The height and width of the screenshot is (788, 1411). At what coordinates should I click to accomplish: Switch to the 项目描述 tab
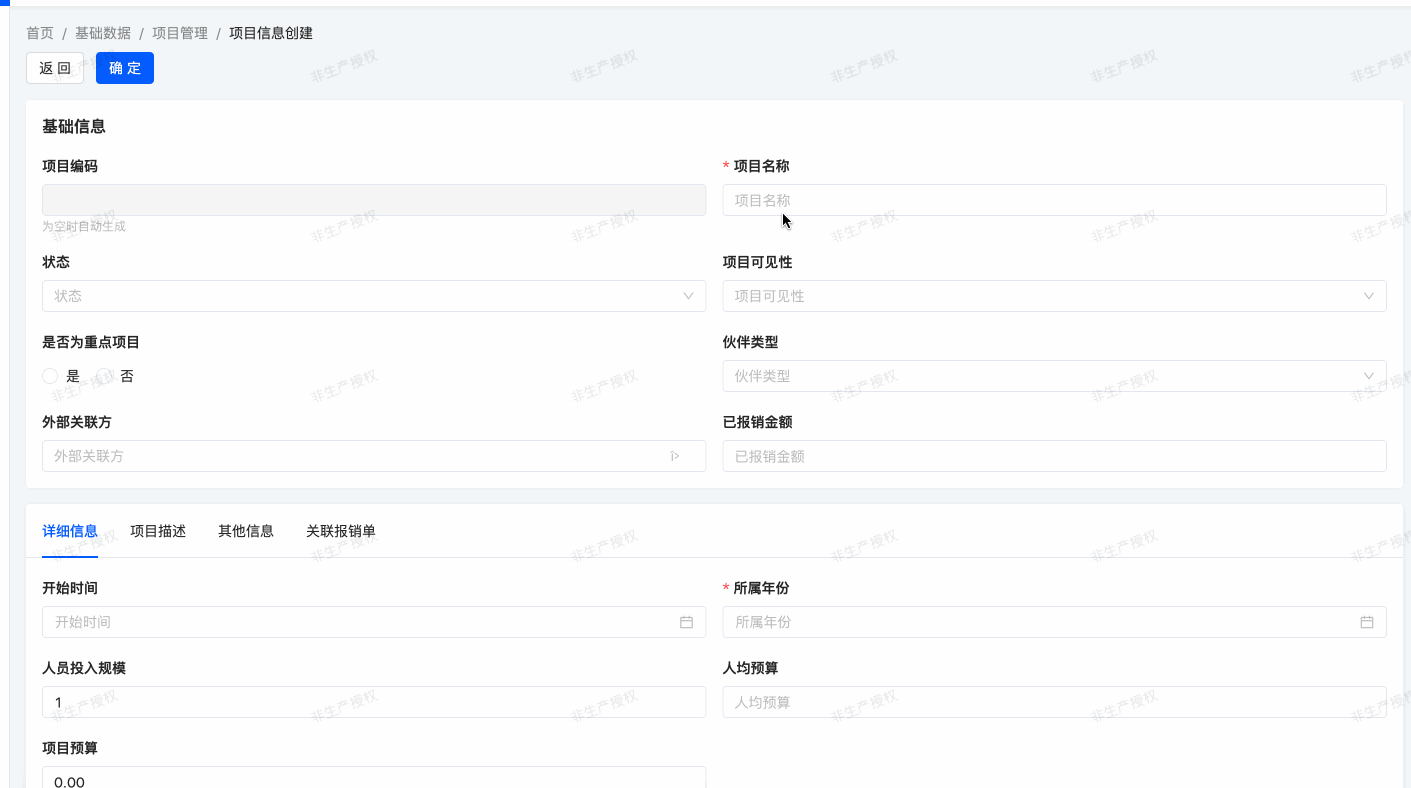[158, 531]
